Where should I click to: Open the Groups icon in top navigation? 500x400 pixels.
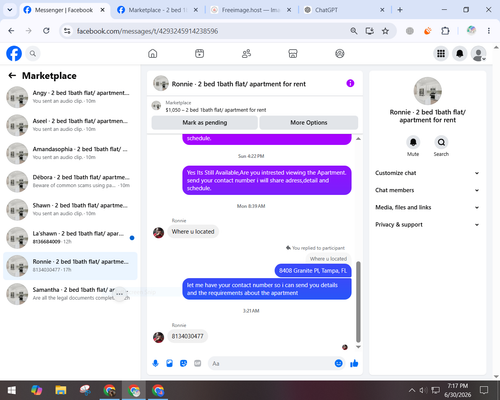(340, 53)
